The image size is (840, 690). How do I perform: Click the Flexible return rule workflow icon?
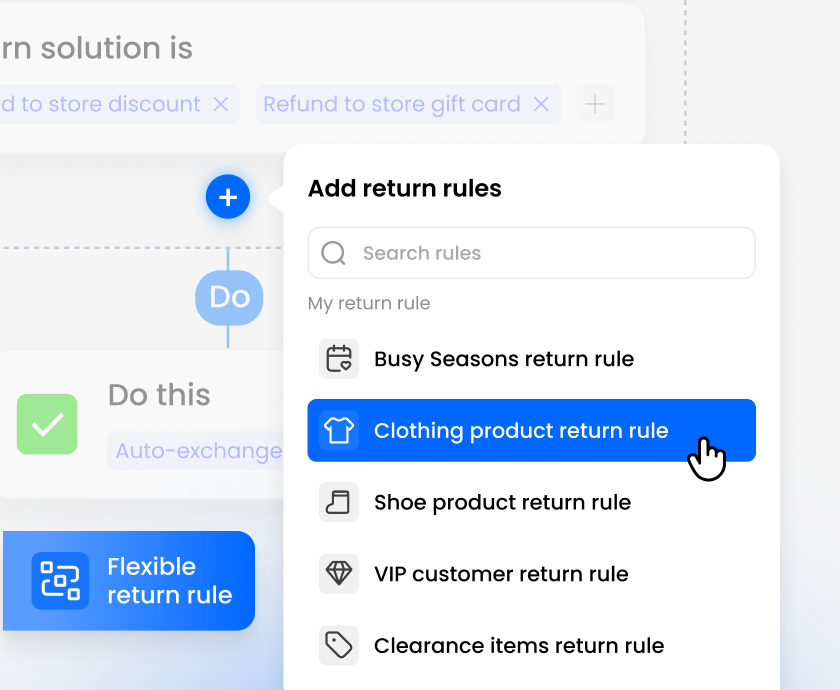pos(62,581)
